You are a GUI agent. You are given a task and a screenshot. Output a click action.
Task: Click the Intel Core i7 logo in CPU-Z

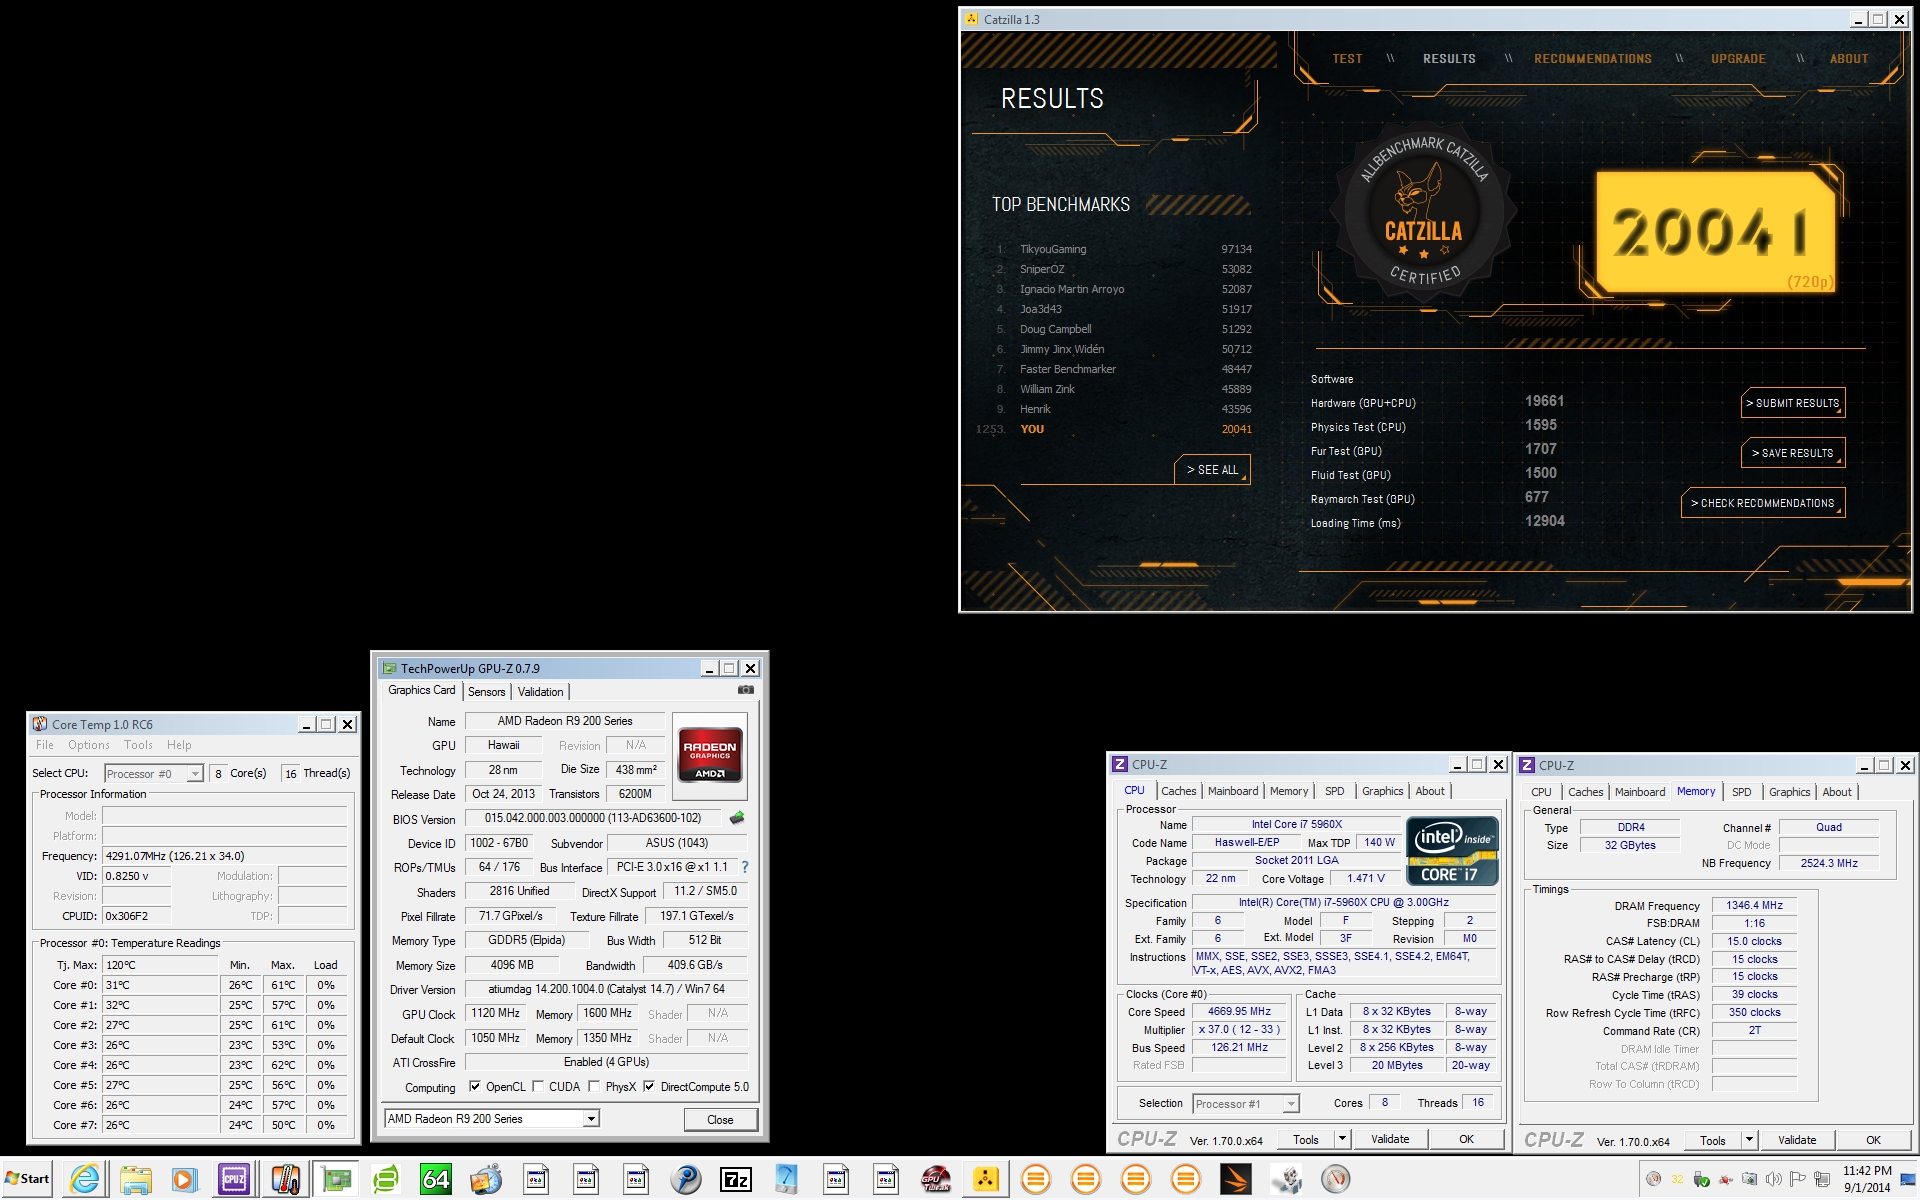pos(1452,851)
